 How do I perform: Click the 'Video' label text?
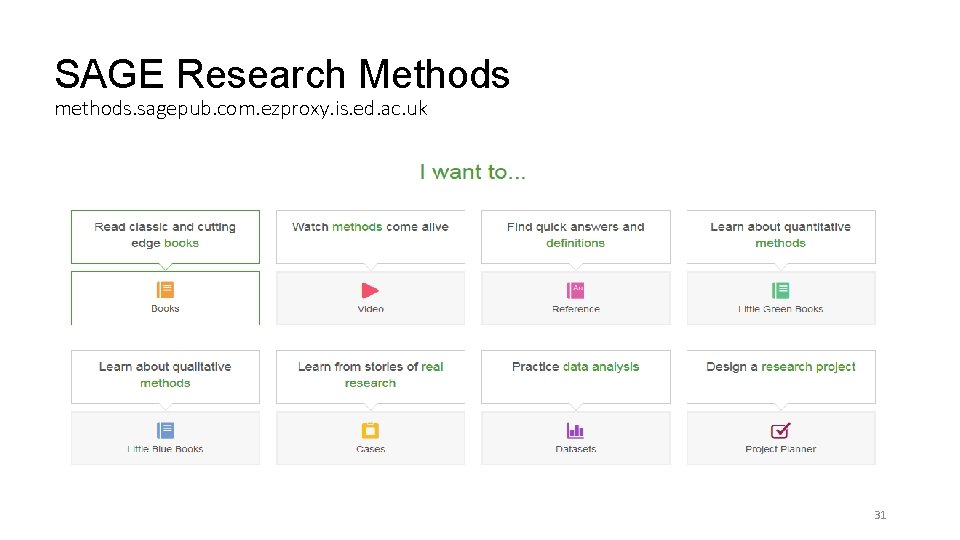(370, 309)
